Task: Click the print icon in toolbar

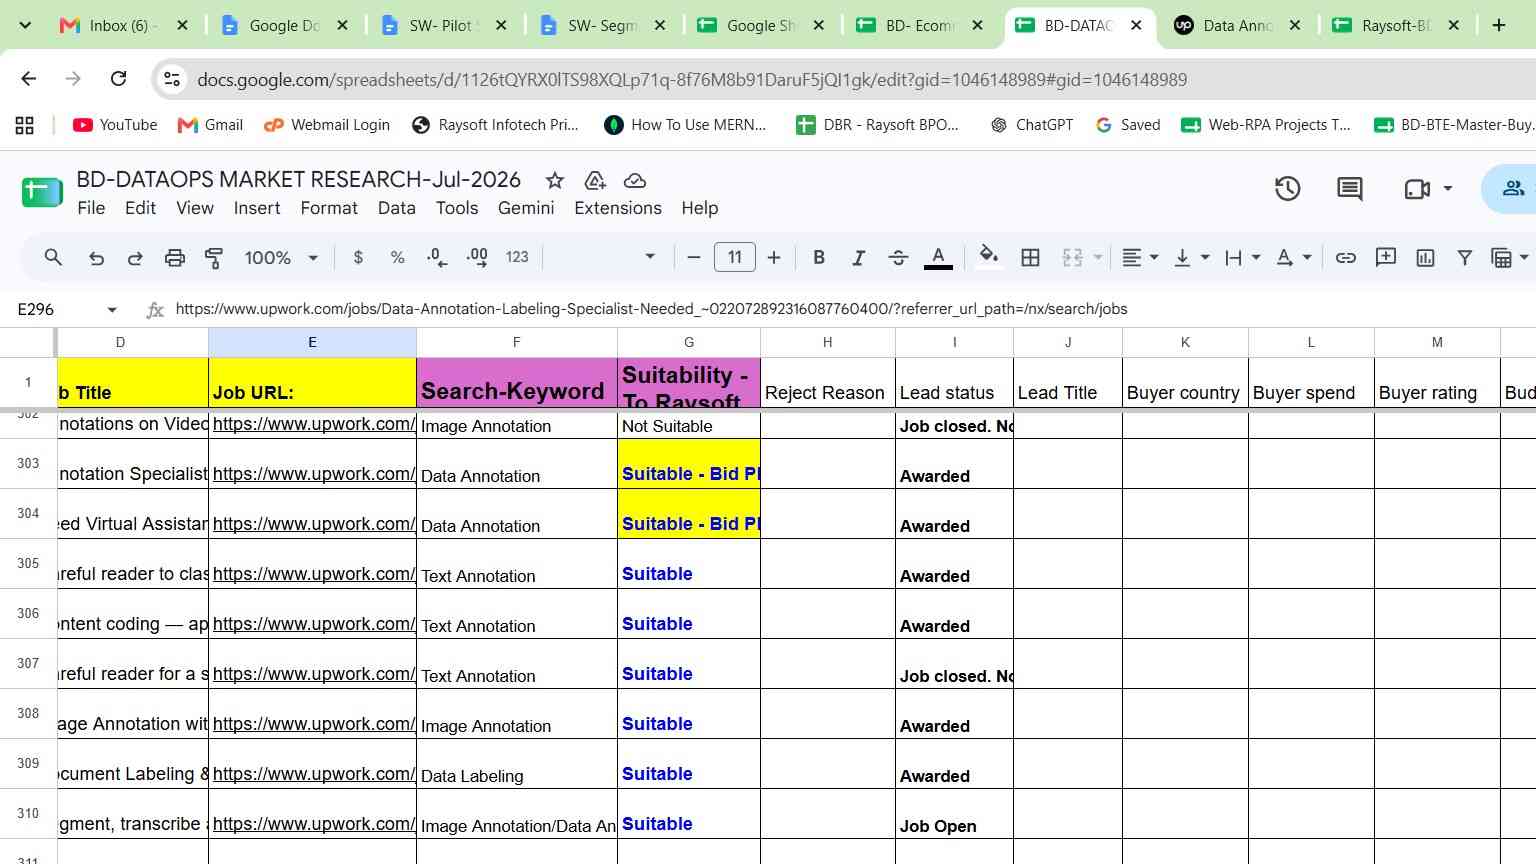Action: point(175,258)
